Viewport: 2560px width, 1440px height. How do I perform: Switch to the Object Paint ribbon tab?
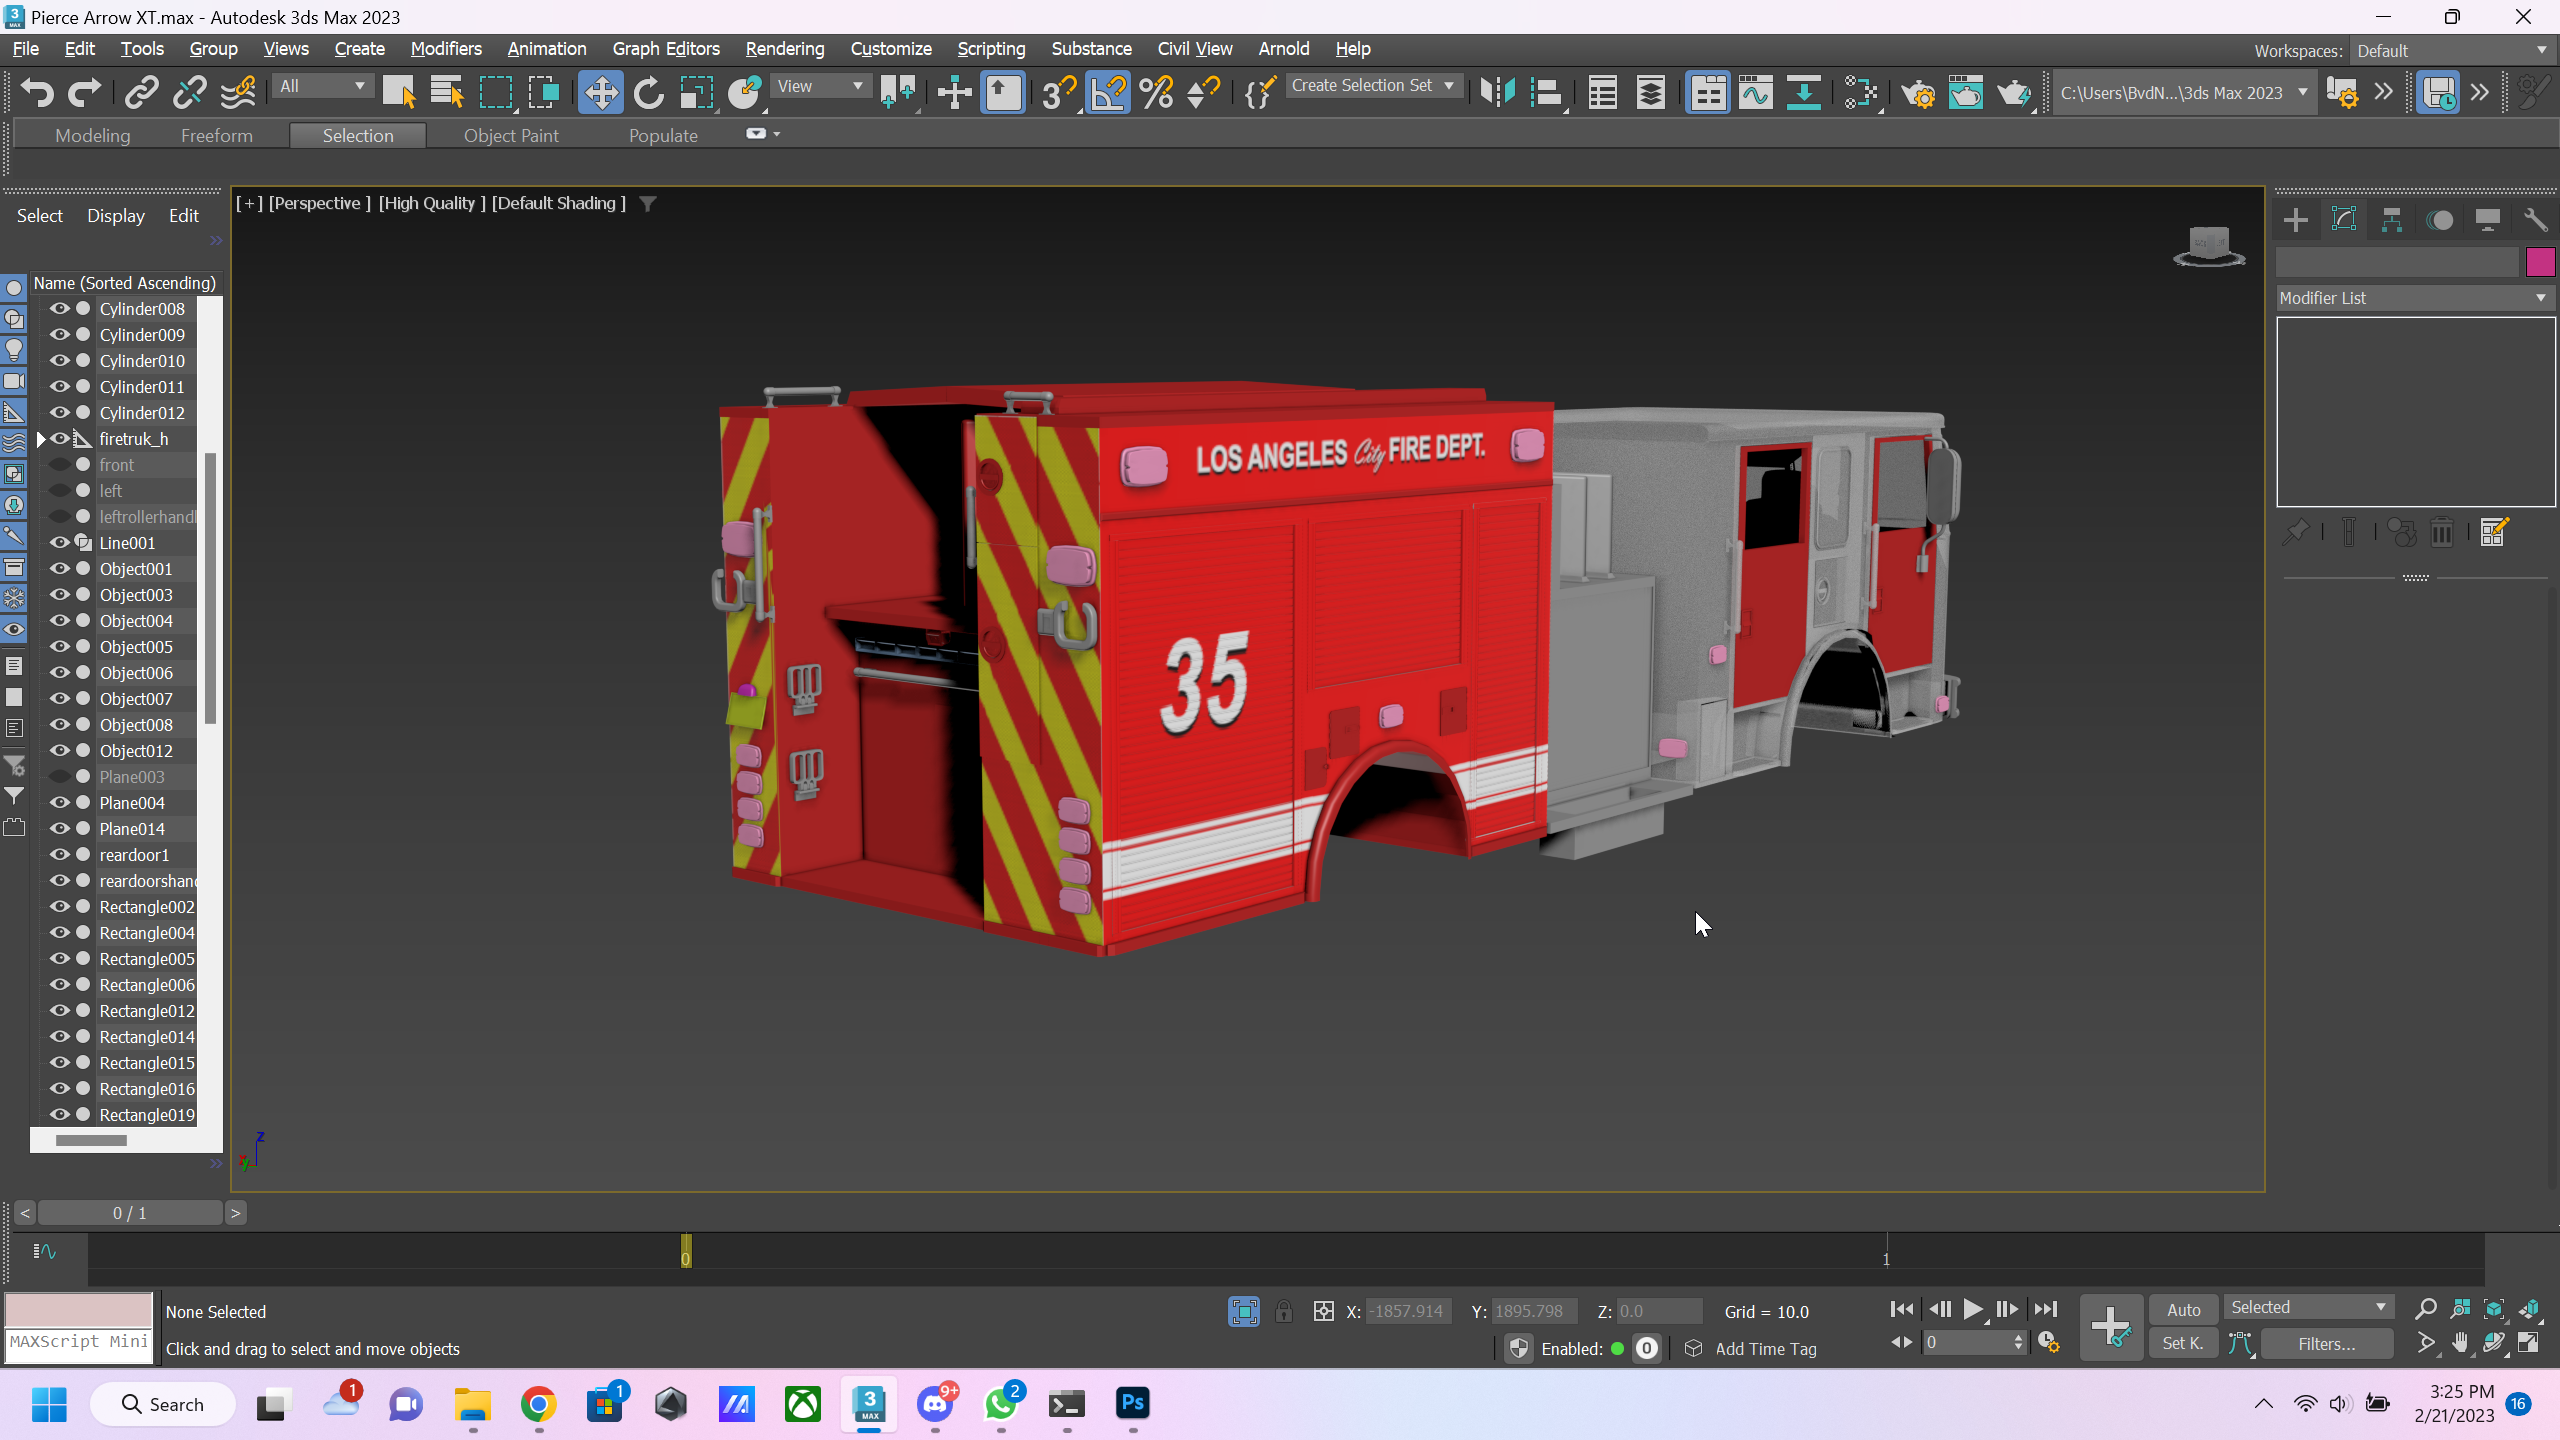(x=510, y=136)
